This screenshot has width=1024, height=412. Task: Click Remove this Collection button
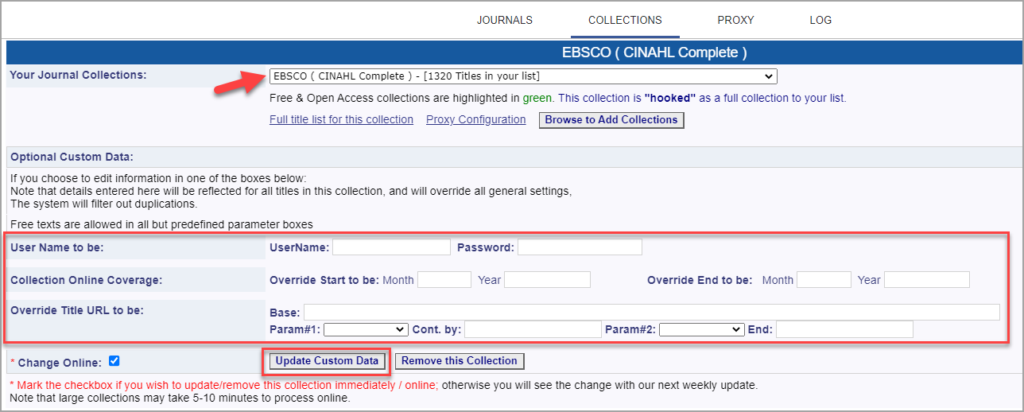[459, 361]
